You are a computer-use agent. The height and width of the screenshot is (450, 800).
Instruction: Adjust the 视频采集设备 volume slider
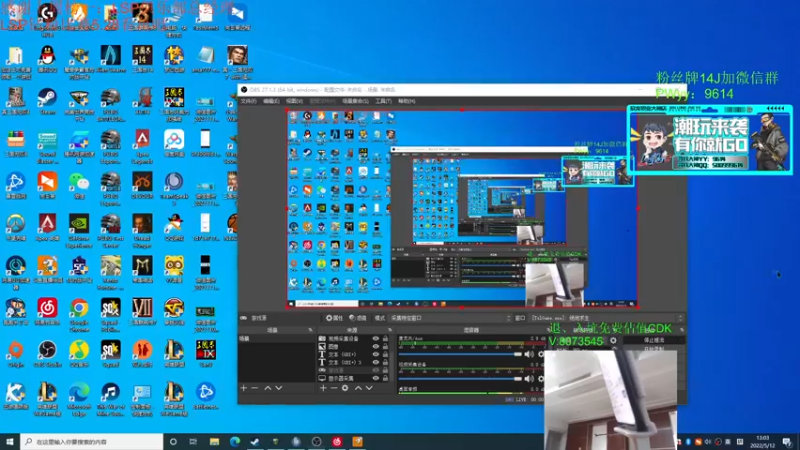[x=461, y=379]
